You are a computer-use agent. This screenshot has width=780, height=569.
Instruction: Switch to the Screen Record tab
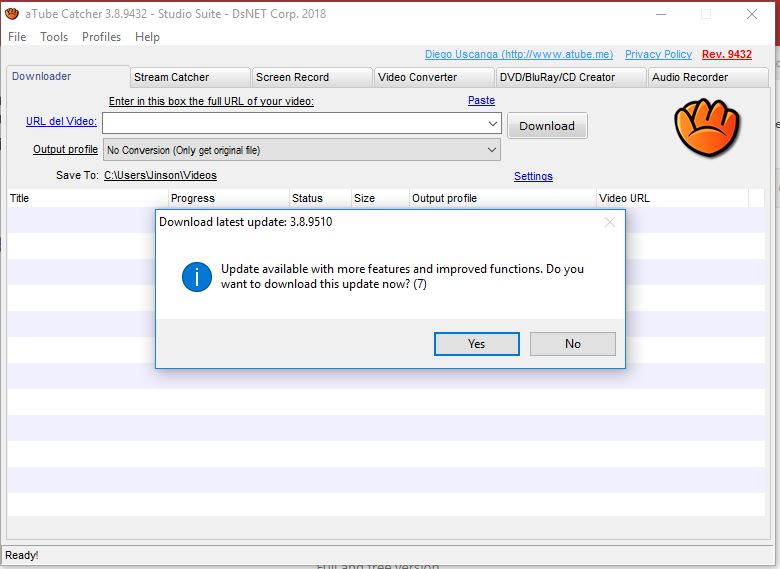point(312,77)
